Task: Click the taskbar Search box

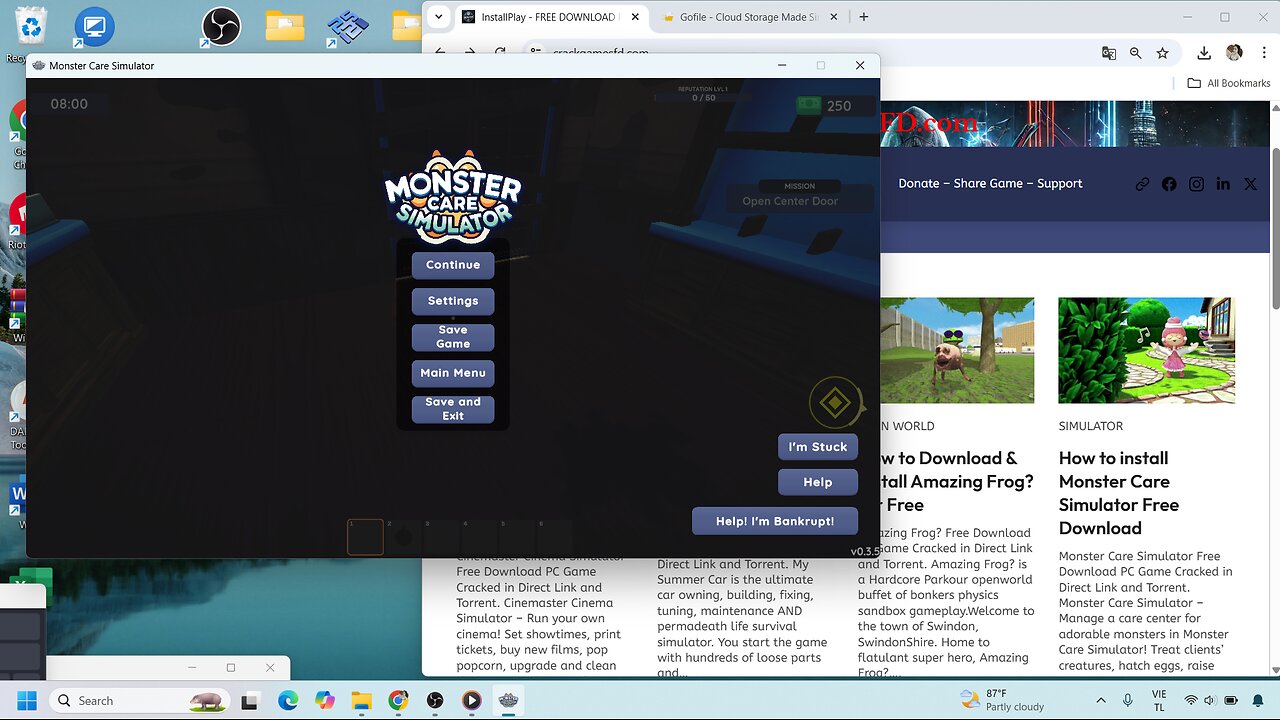Action: click(x=140, y=700)
